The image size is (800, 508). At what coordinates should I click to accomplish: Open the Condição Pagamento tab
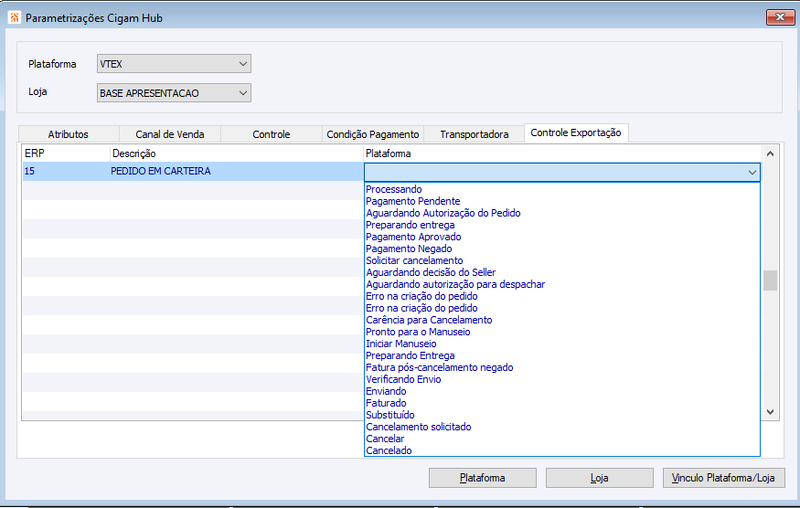click(x=372, y=134)
